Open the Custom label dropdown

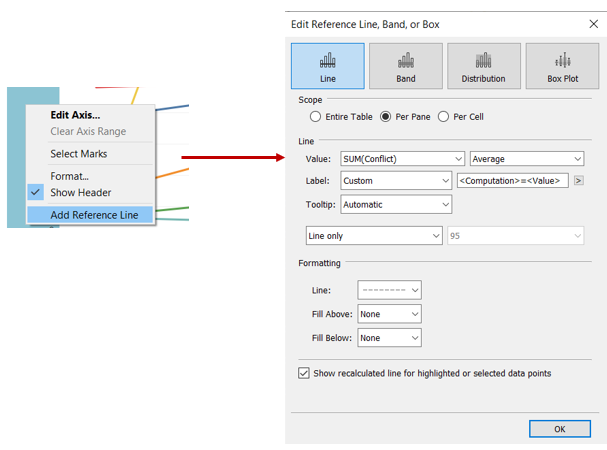[396, 181]
